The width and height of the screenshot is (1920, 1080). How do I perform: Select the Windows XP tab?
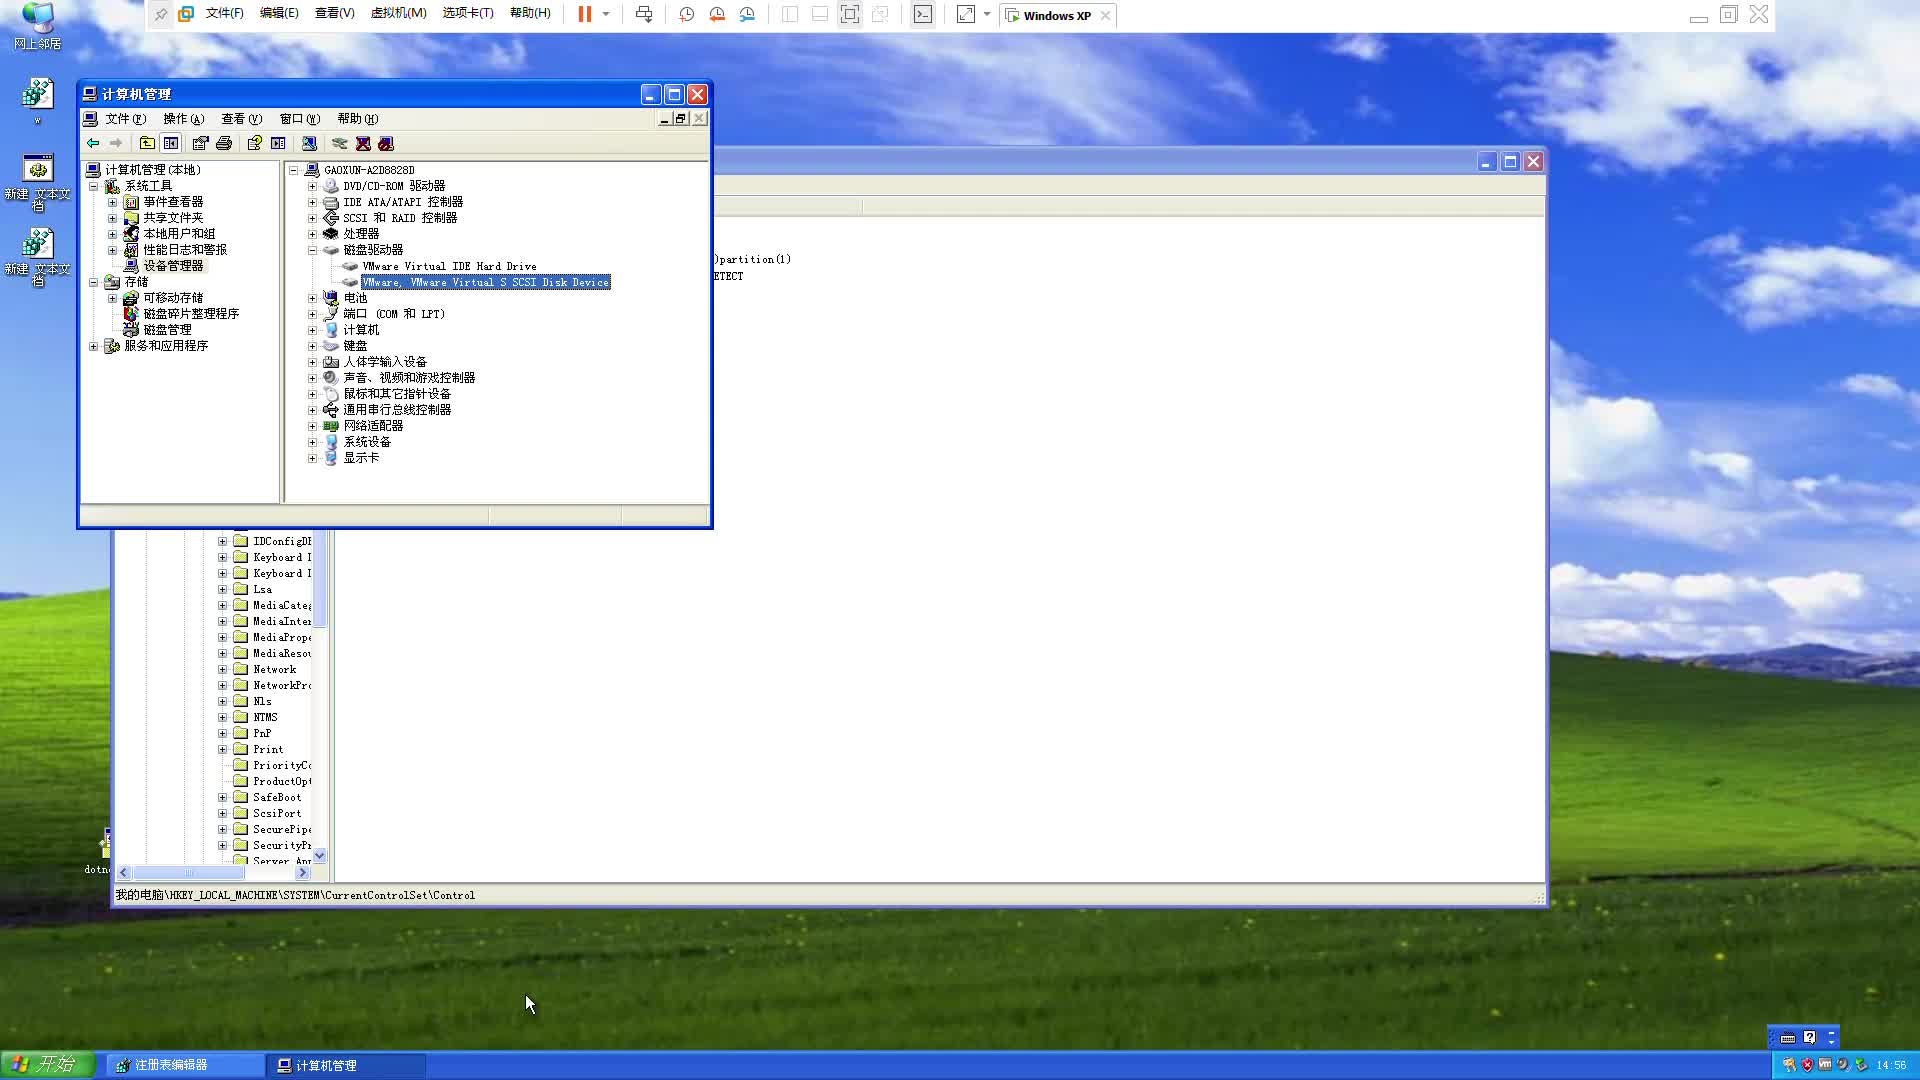1057,15
